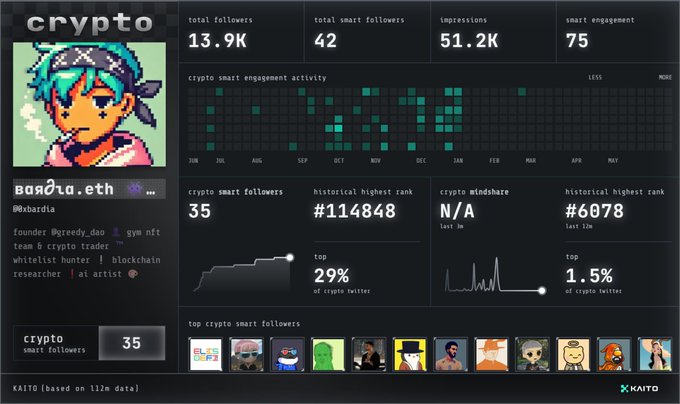Click the OCT label on activity heatmap
Image resolution: width=680 pixels, height=404 pixels.
point(339,161)
